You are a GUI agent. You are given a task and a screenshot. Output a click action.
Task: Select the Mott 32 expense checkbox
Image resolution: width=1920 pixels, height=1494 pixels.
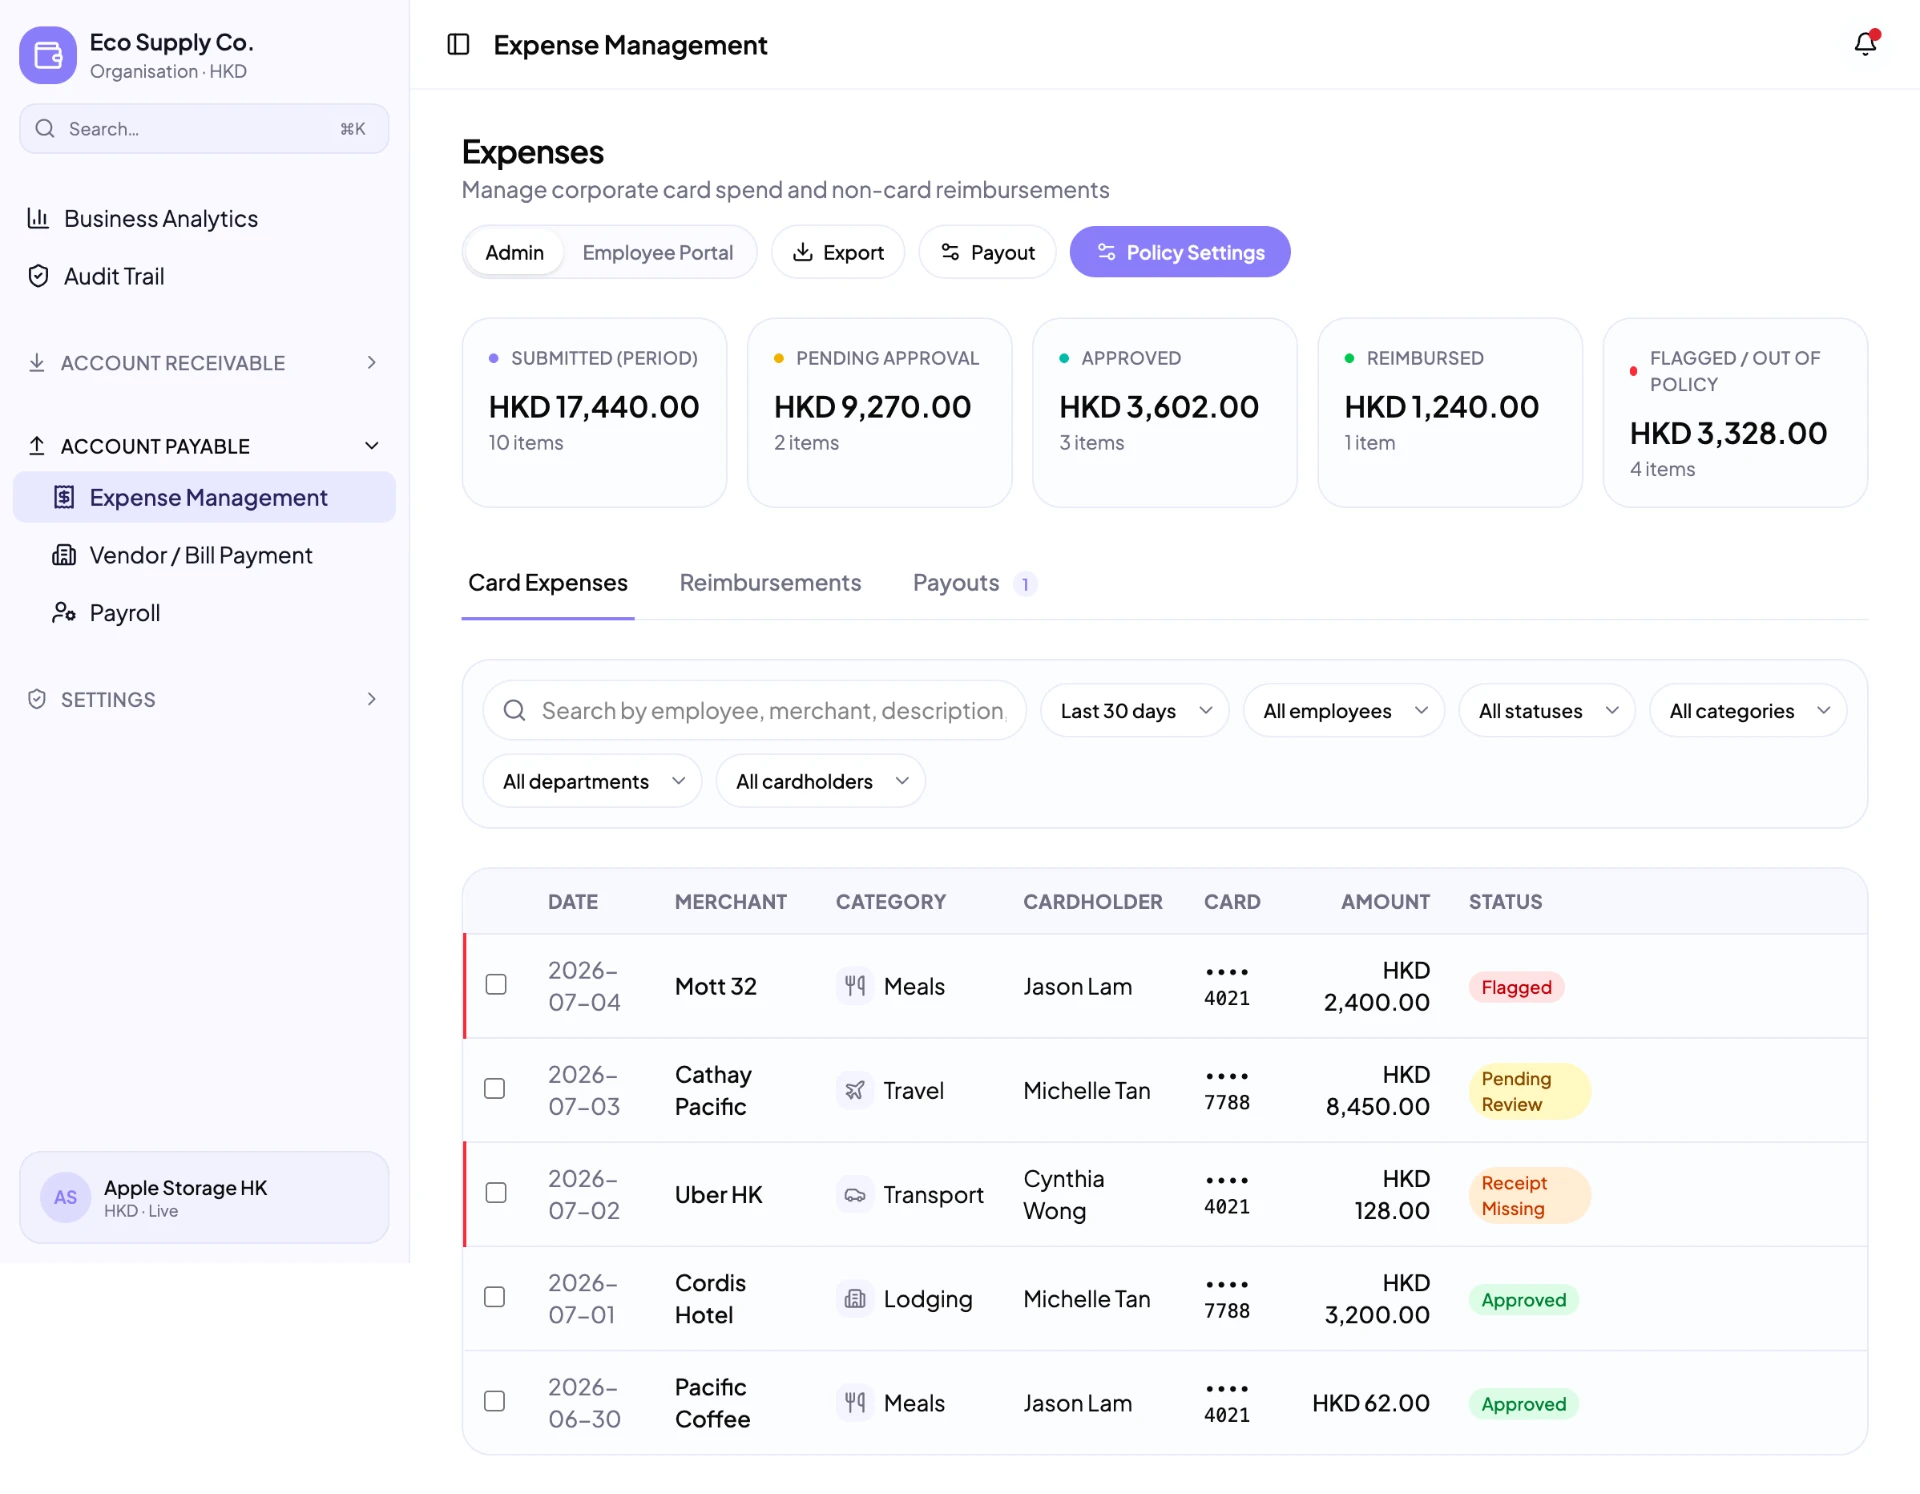(496, 984)
